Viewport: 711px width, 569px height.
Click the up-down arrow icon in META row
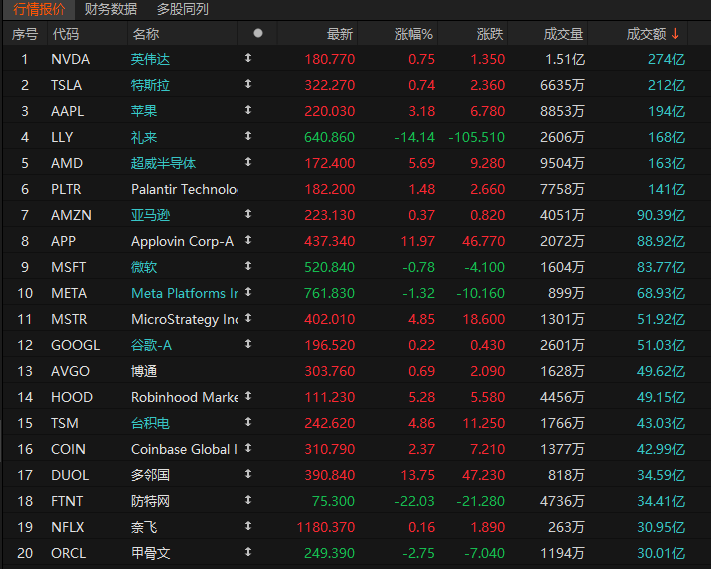click(x=248, y=292)
